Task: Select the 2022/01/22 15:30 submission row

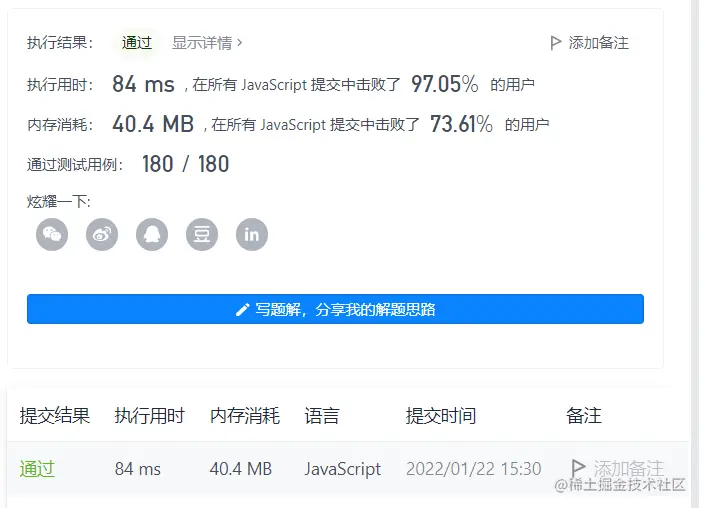Action: [348, 469]
